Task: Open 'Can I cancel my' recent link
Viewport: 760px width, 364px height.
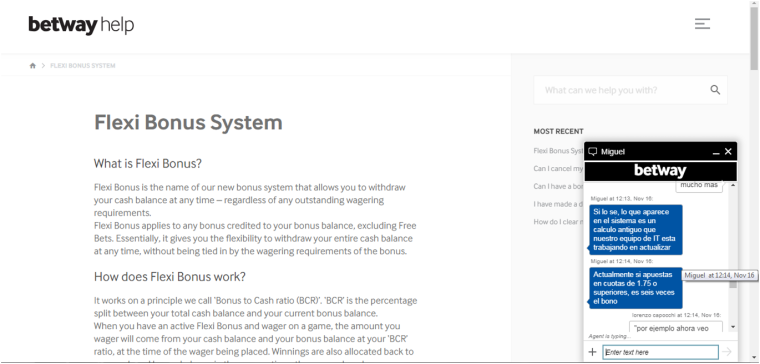Action: (x=558, y=169)
